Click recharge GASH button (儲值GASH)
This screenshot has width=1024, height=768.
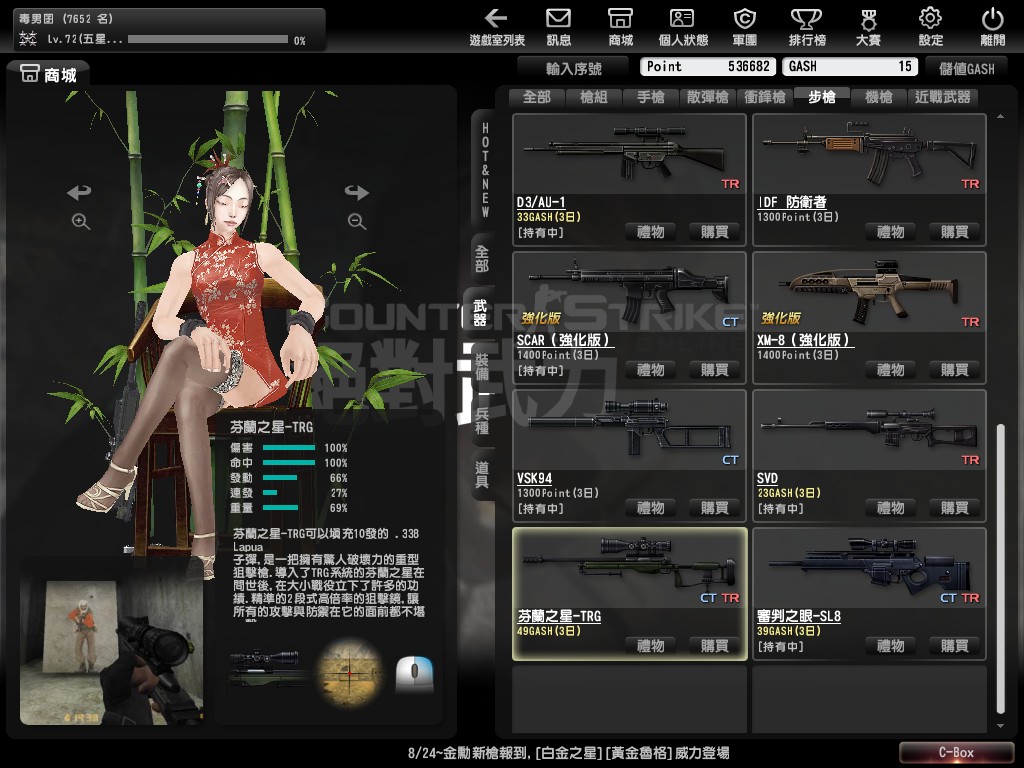click(x=967, y=68)
